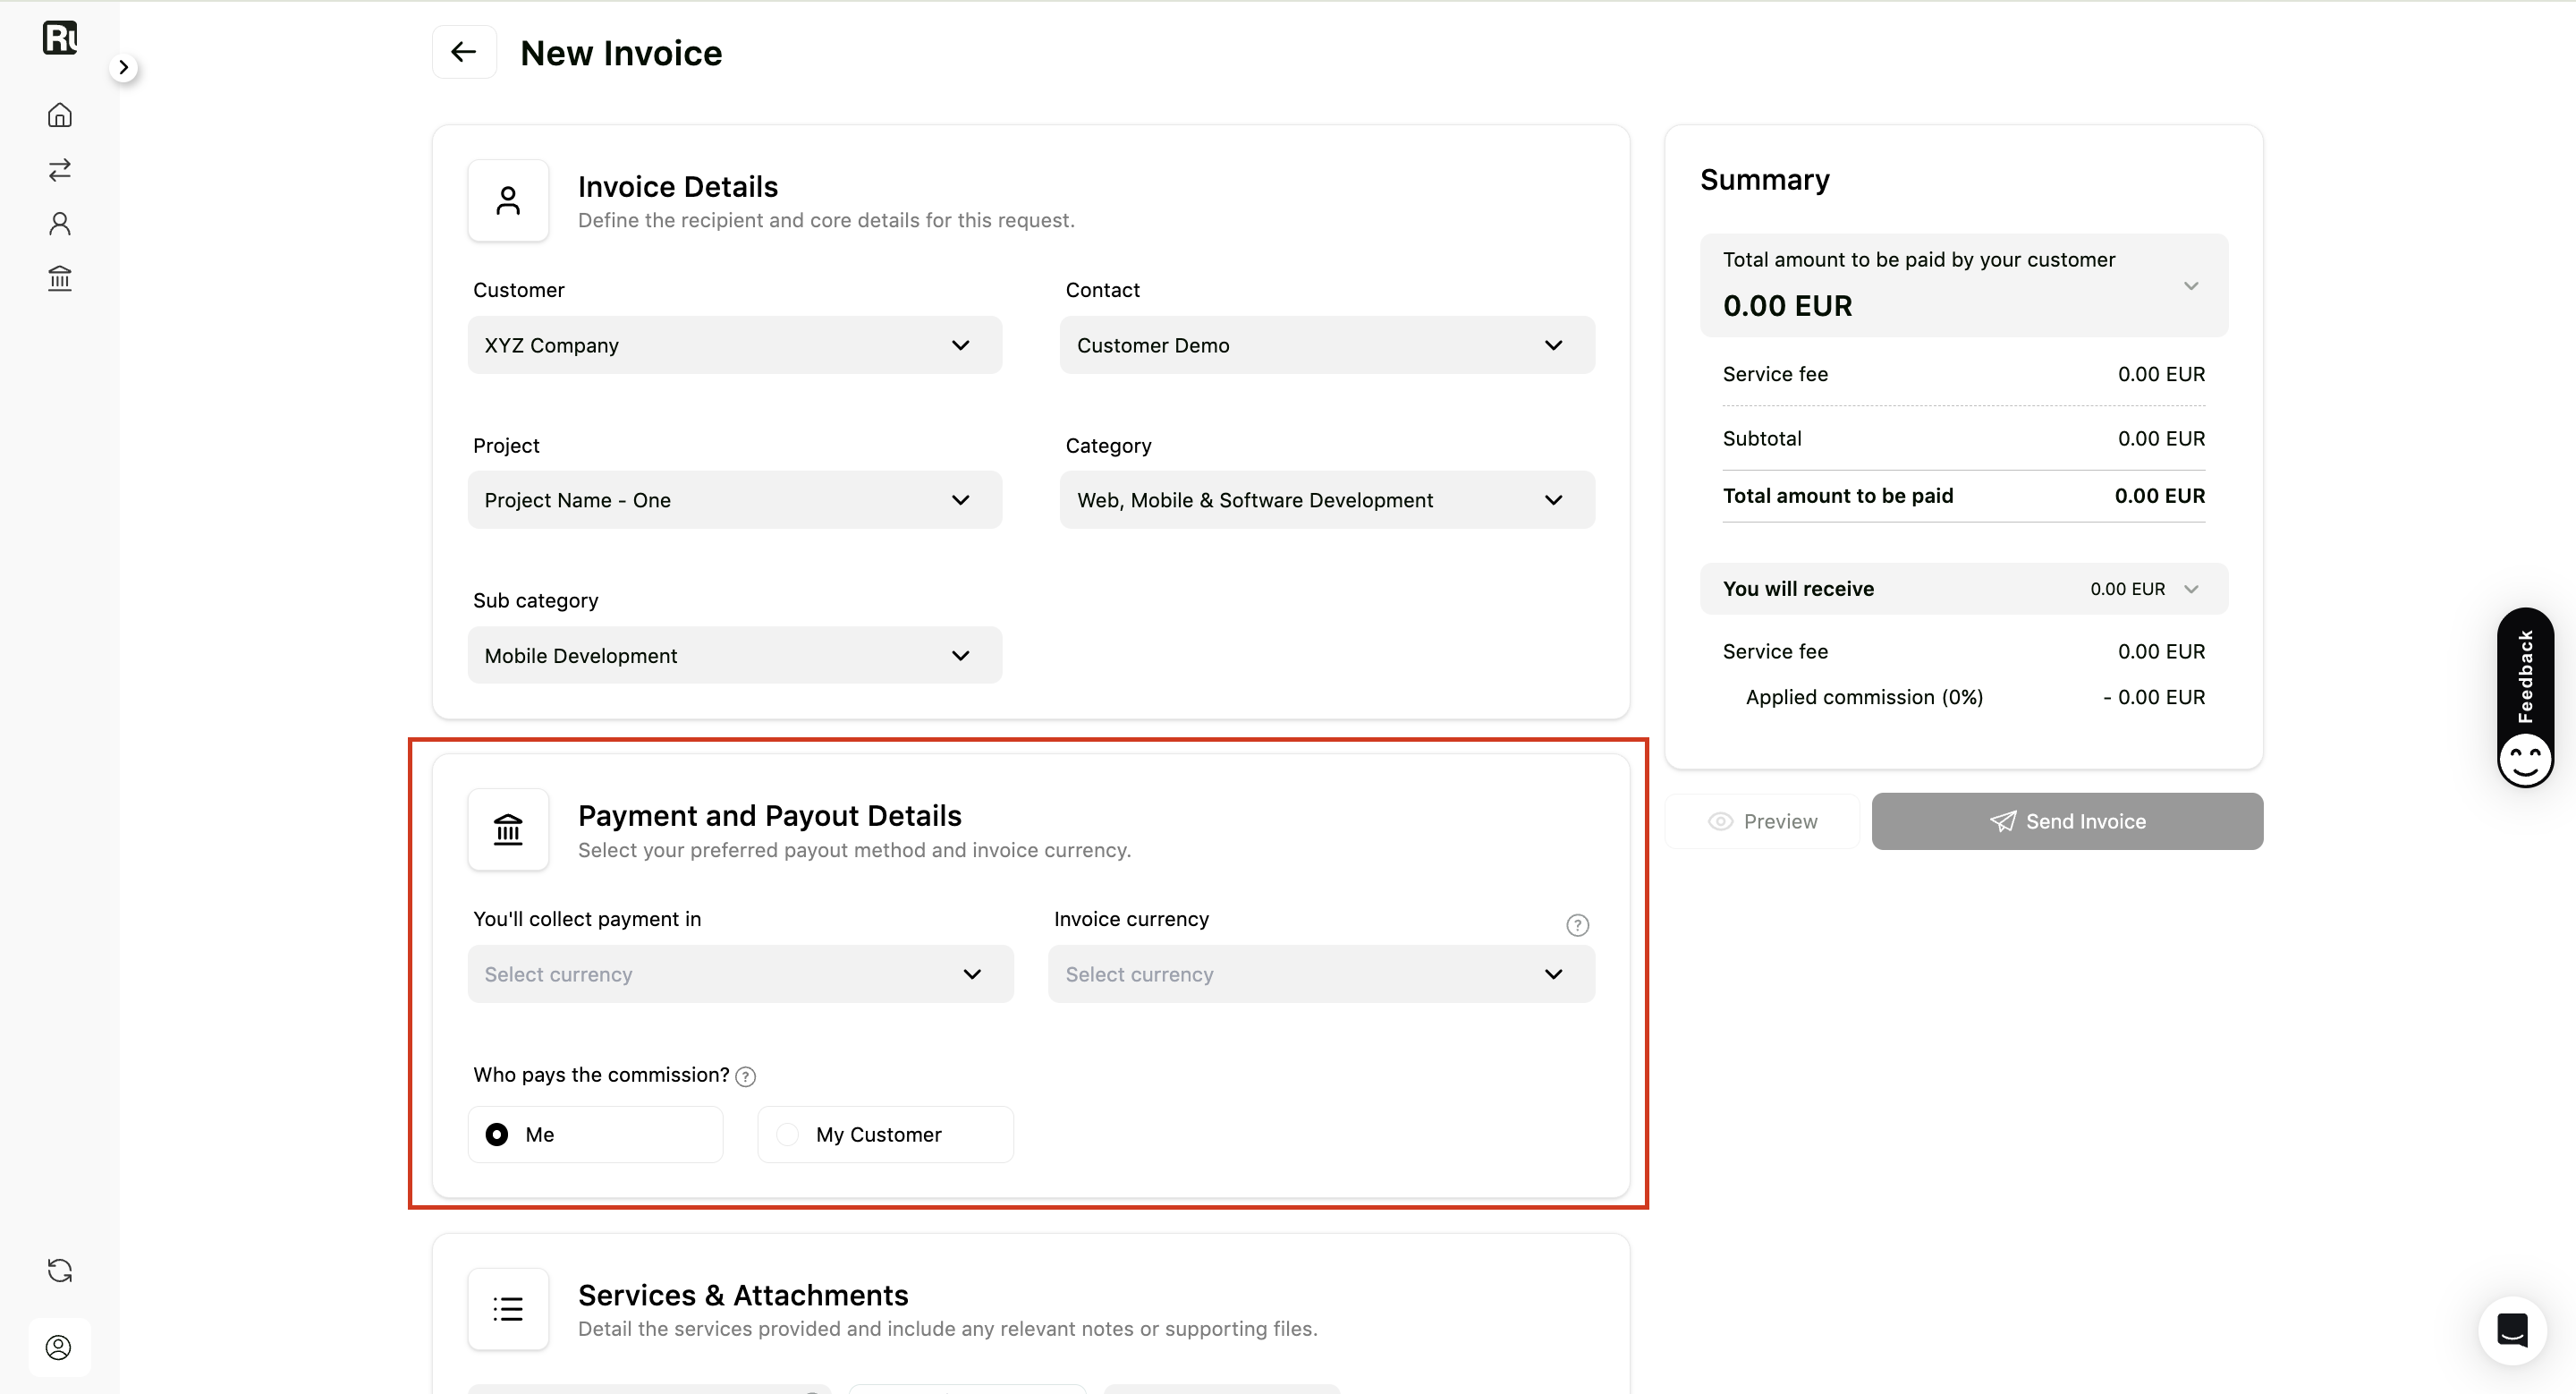Screen dimensions: 2576x1394
Task: Click the Send Invoice button
Action: [2067, 821]
